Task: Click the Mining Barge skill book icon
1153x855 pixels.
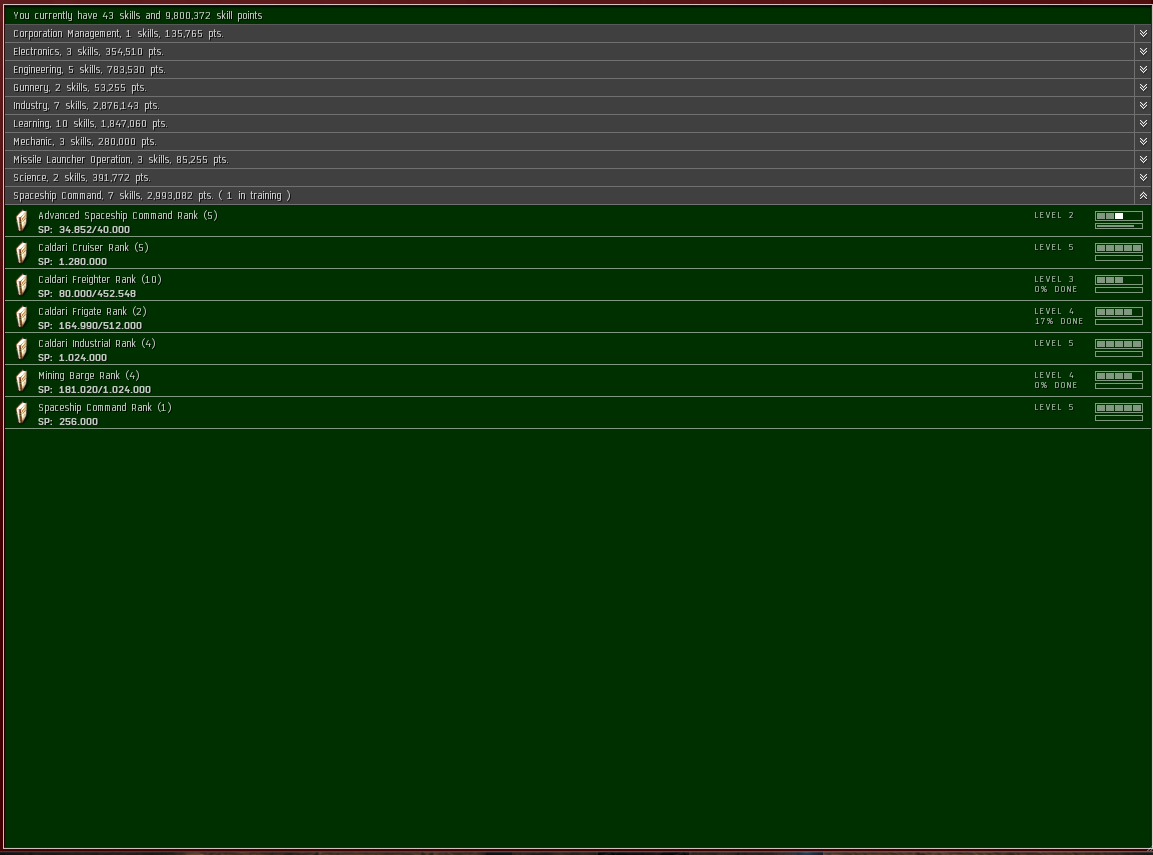Action: click(22, 381)
